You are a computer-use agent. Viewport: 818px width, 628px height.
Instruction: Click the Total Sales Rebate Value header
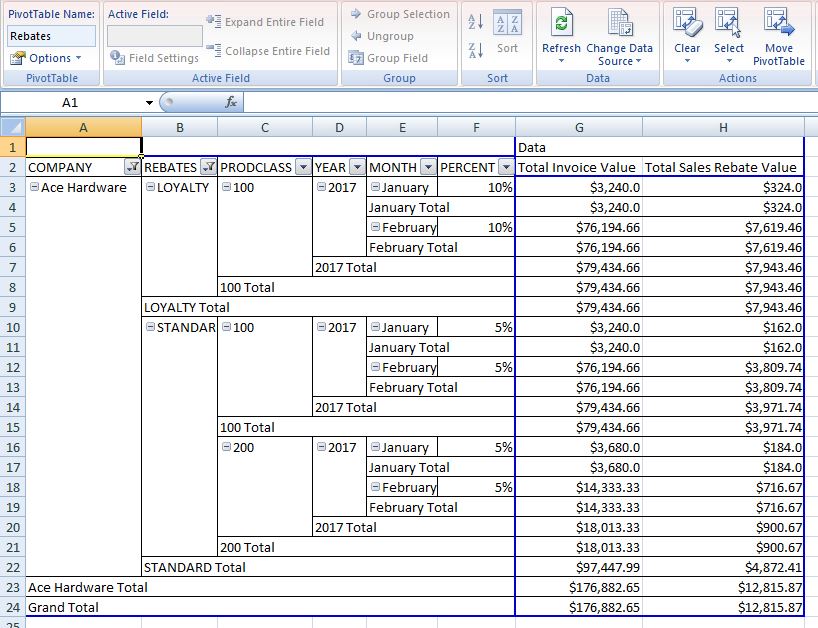click(723, 167)
